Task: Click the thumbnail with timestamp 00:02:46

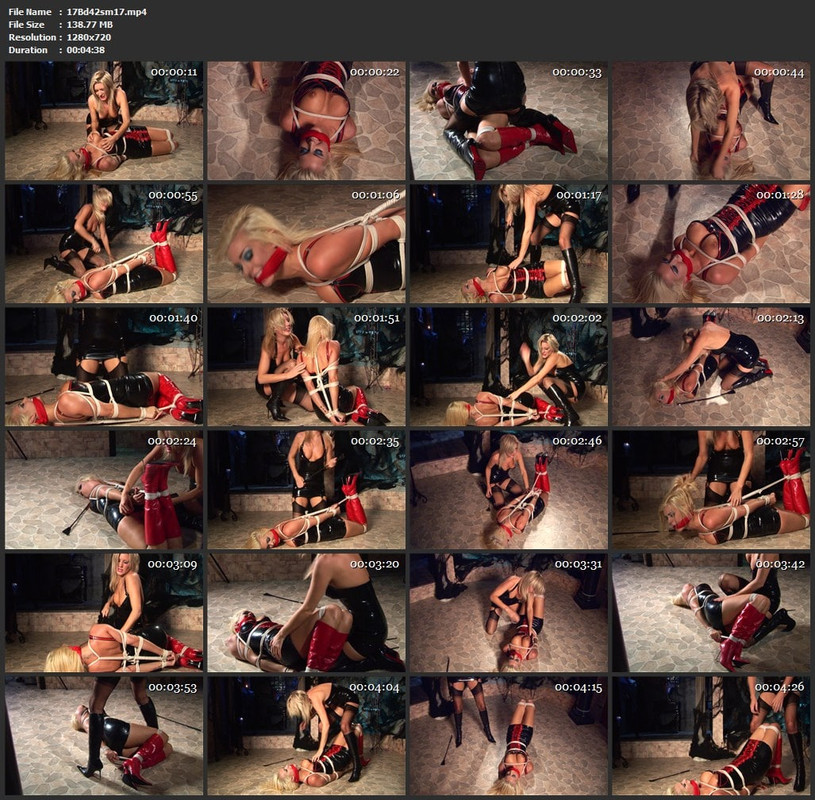Action: pos(509,490)
